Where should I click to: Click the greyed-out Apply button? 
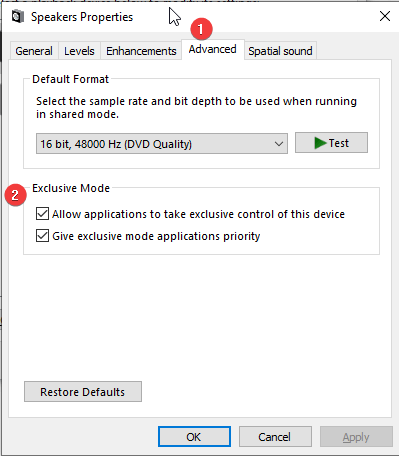[x=356, y=437]
